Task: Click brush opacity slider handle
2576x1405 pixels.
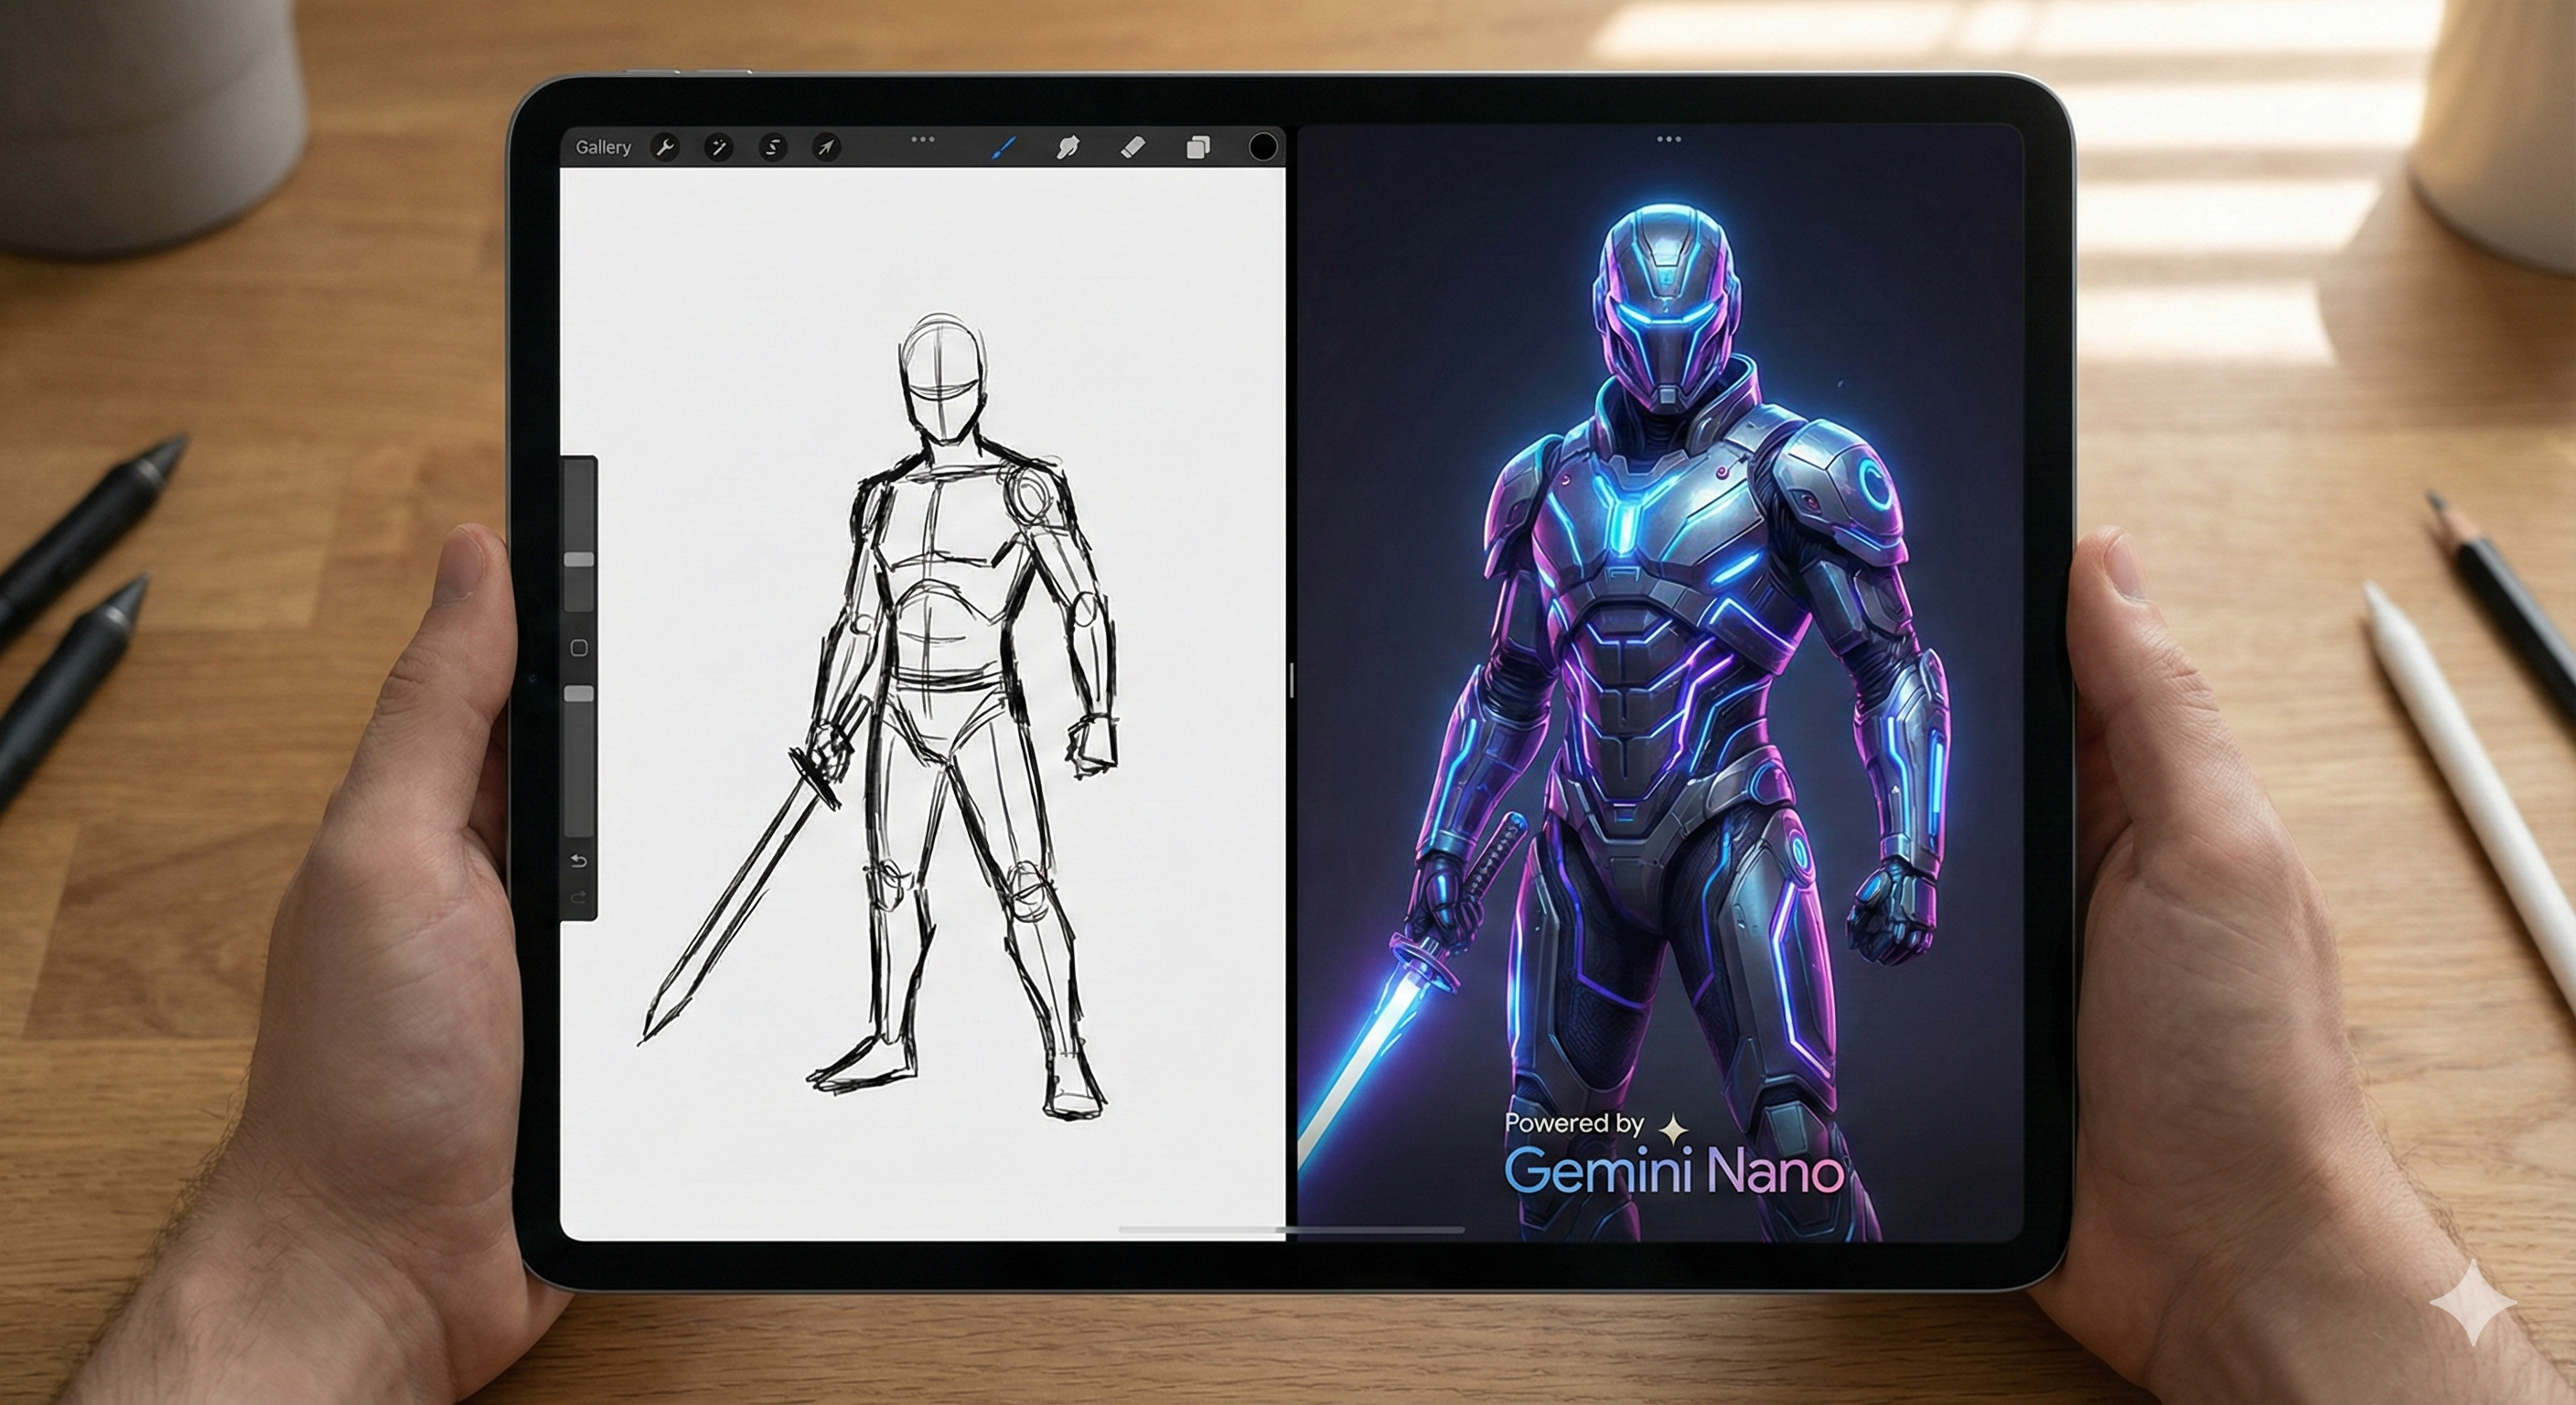Action: point(579,693)
